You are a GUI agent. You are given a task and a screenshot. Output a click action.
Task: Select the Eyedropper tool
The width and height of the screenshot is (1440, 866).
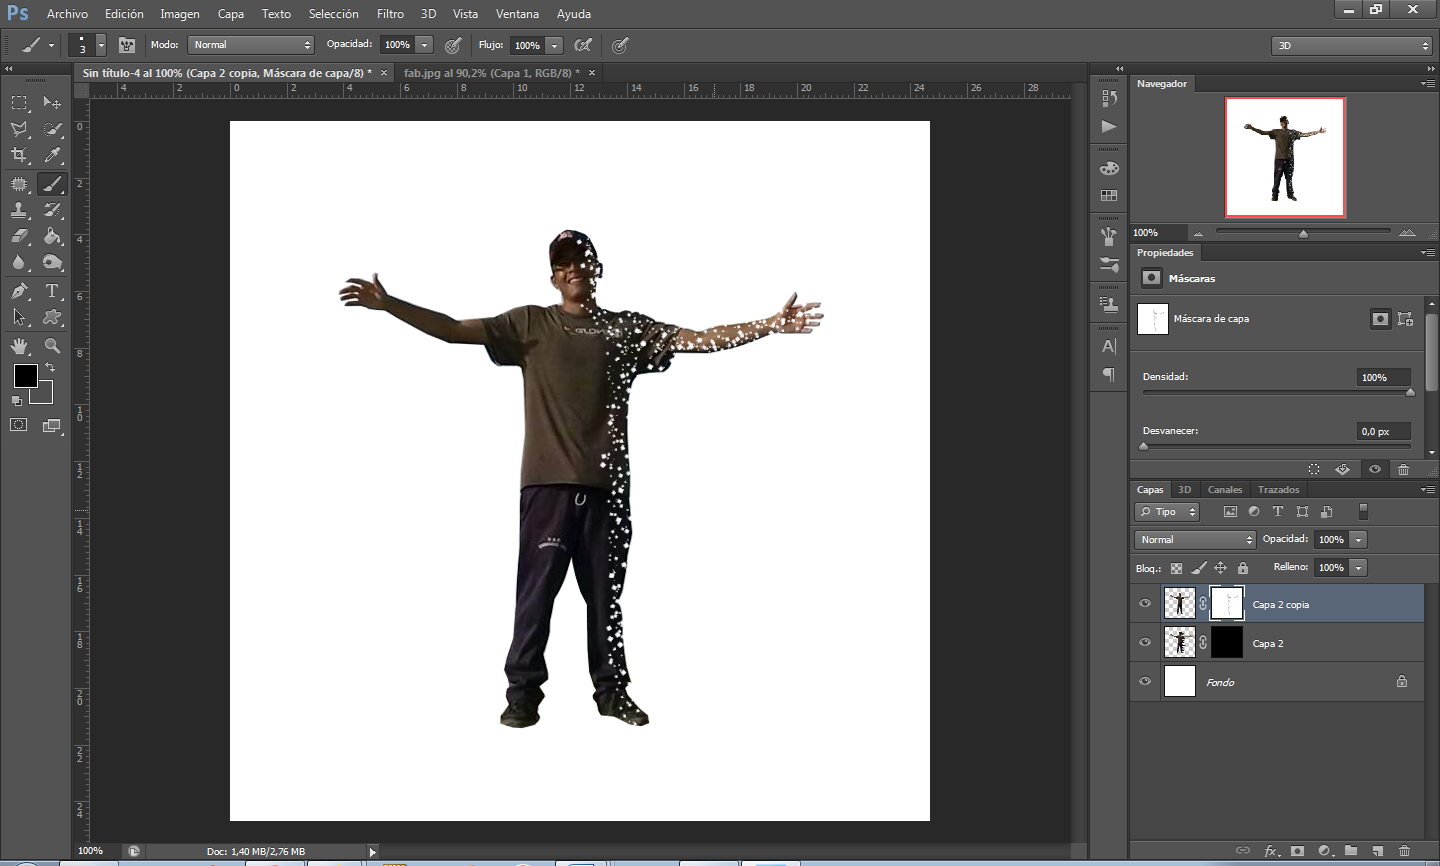click(x=52, y=155)
